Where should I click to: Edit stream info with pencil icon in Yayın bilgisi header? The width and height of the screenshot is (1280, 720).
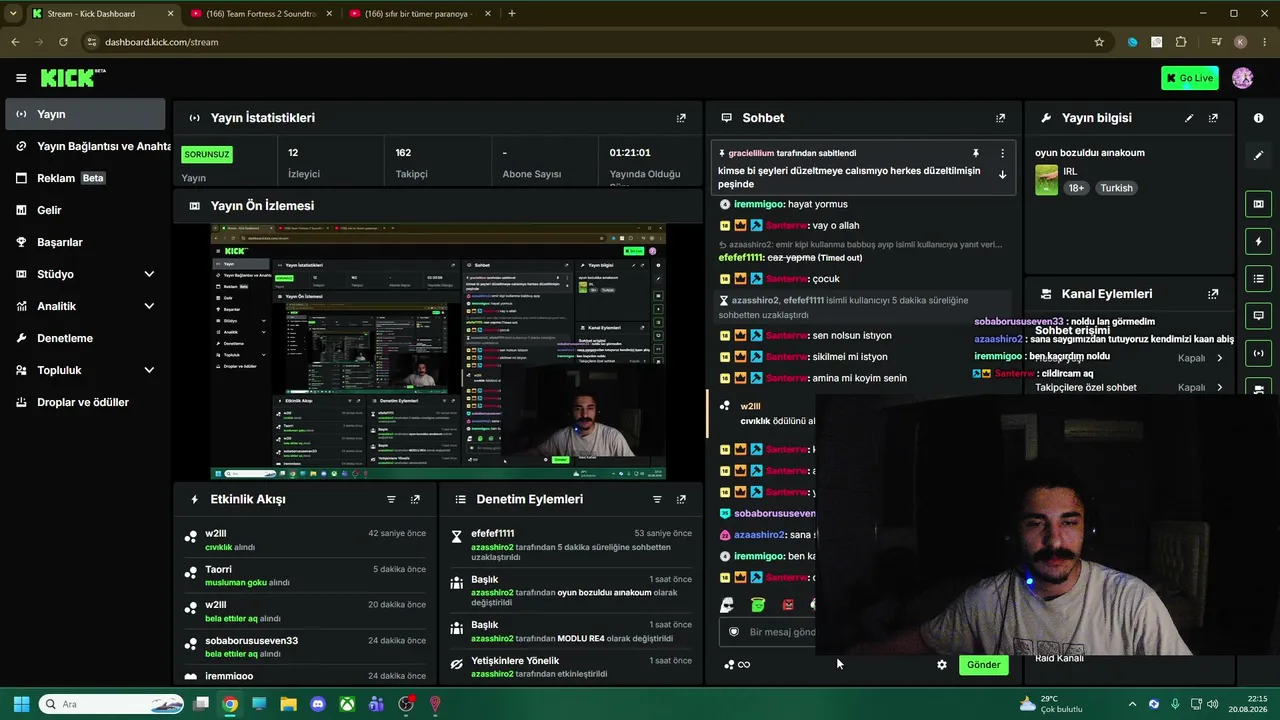1189,118
